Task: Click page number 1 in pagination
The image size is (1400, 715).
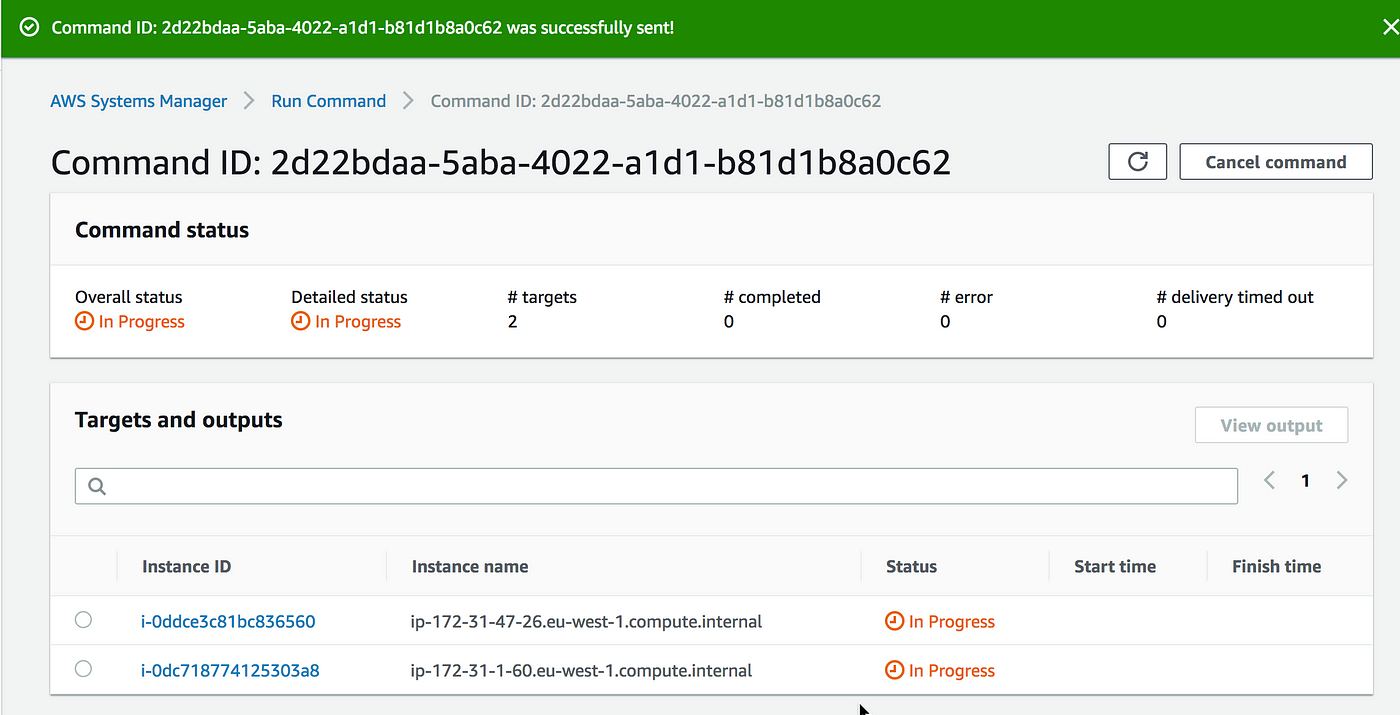Action: pyautogui.click(x=1305, y=481)
